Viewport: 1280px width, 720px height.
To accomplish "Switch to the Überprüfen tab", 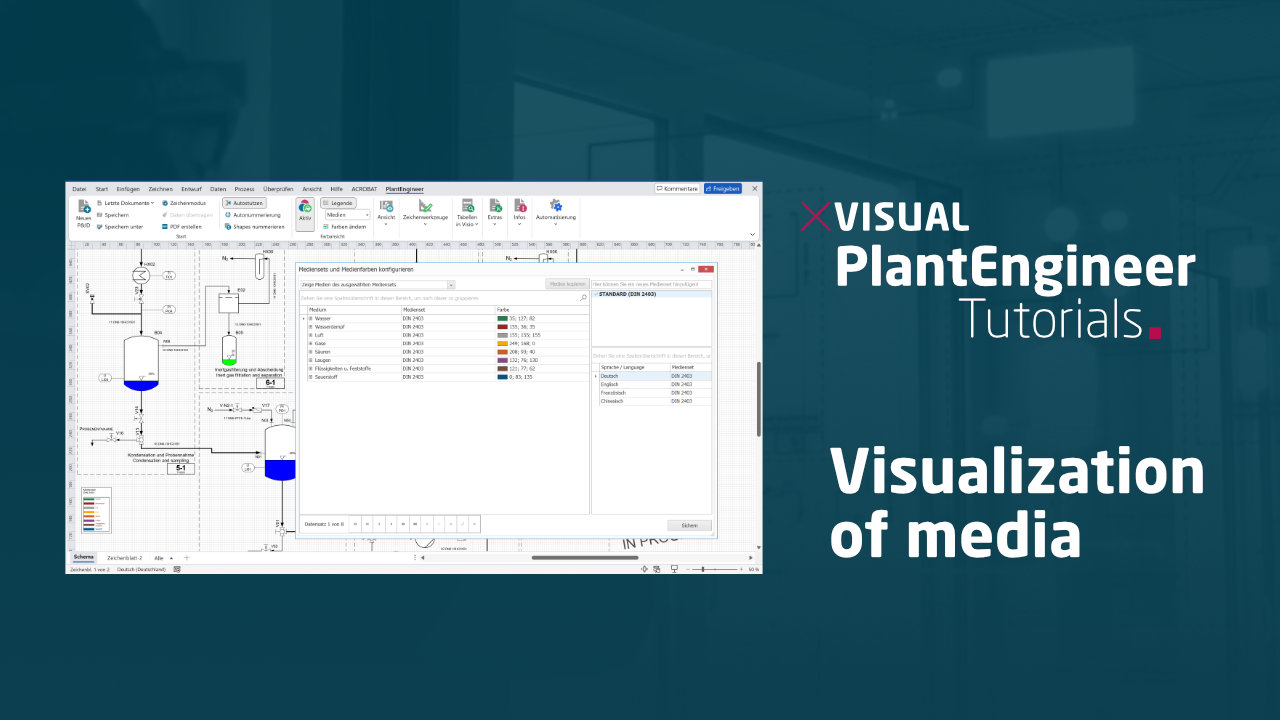I will coord(278,188).
